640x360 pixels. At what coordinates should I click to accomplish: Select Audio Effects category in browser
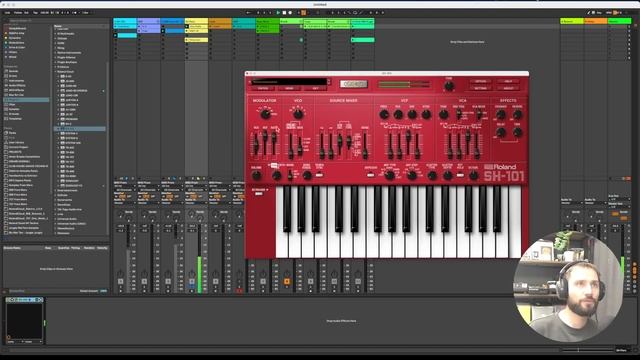(x=17, y=85)
